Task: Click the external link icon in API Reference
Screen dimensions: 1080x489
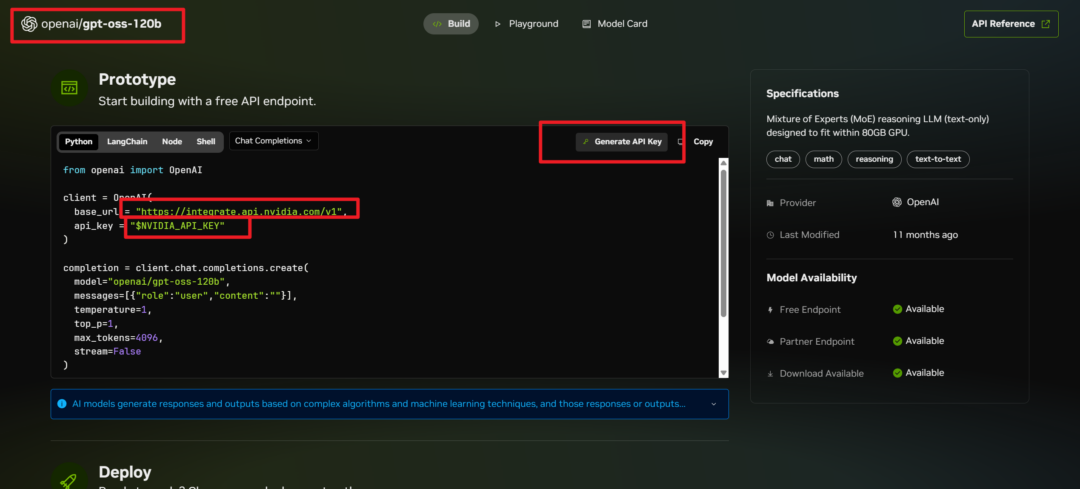Action: [x=1046, y=24]
